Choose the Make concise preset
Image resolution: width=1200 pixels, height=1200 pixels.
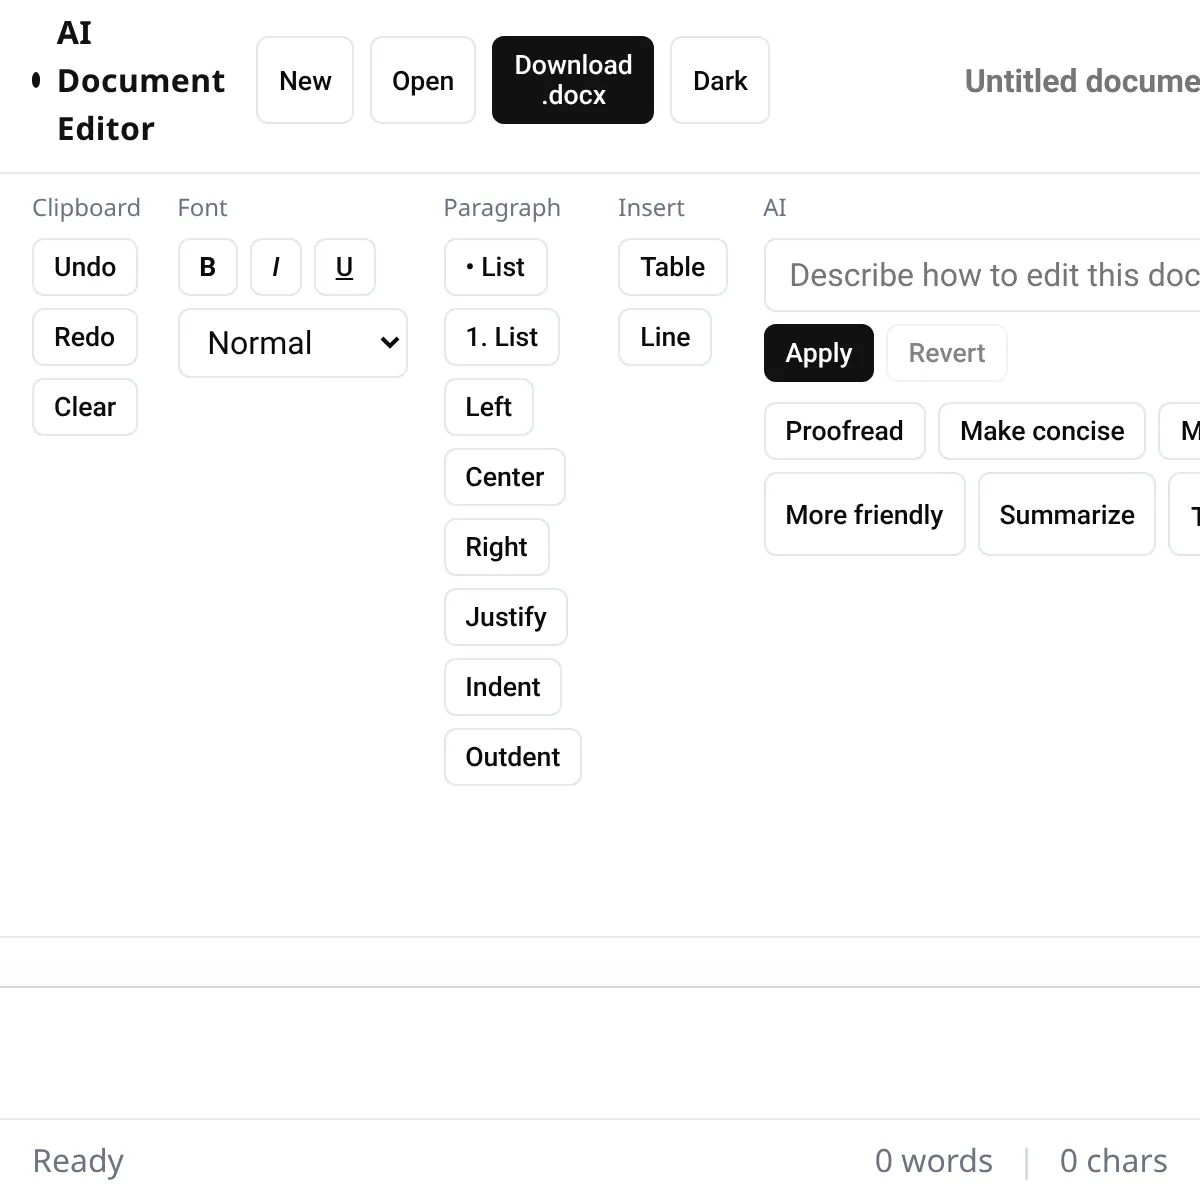[1042, 431]
